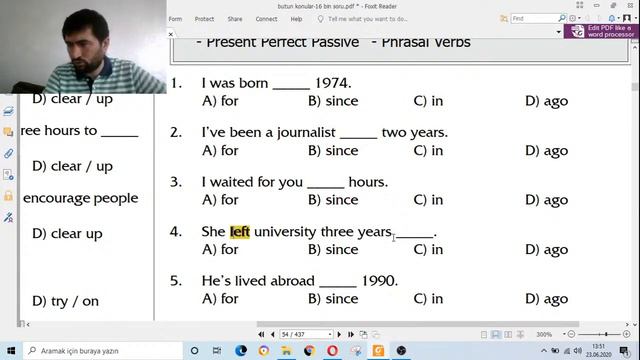Jump to the last page
Viewport: 640px width, 360px height.
pyautogui.click(x=351, y=334)
